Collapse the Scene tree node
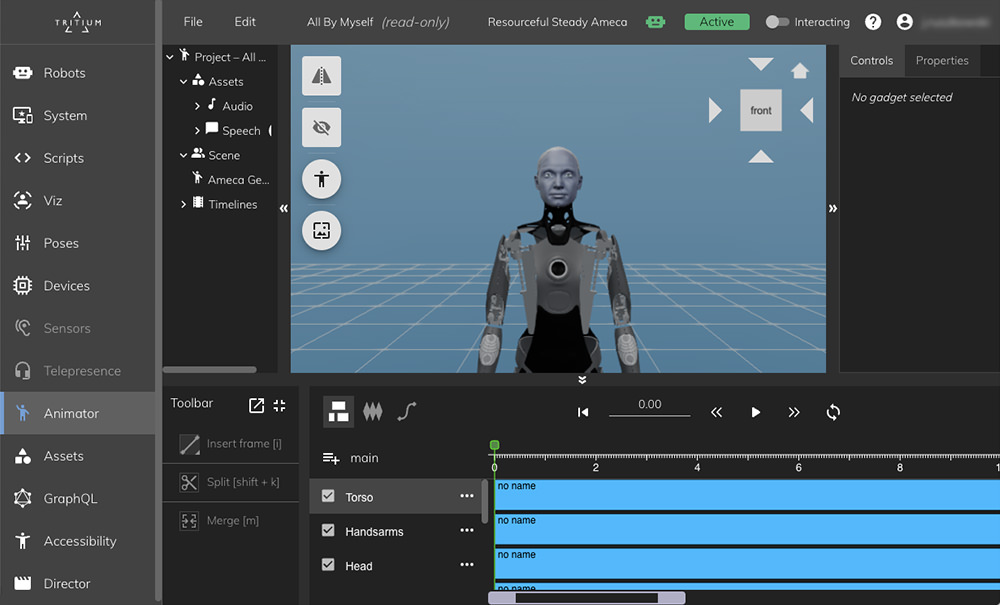1000x605 pixels. 184,156
